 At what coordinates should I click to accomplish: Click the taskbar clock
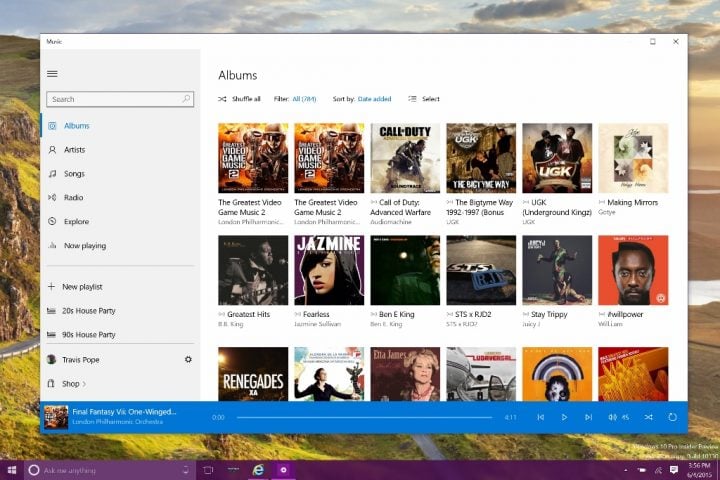(x=699, y=470)
